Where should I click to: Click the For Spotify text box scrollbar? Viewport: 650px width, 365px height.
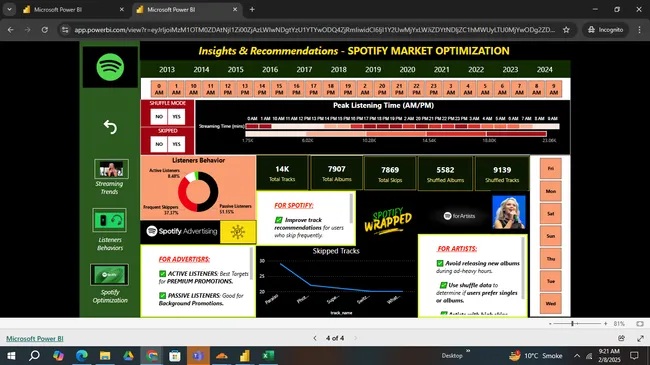point(352,208)
